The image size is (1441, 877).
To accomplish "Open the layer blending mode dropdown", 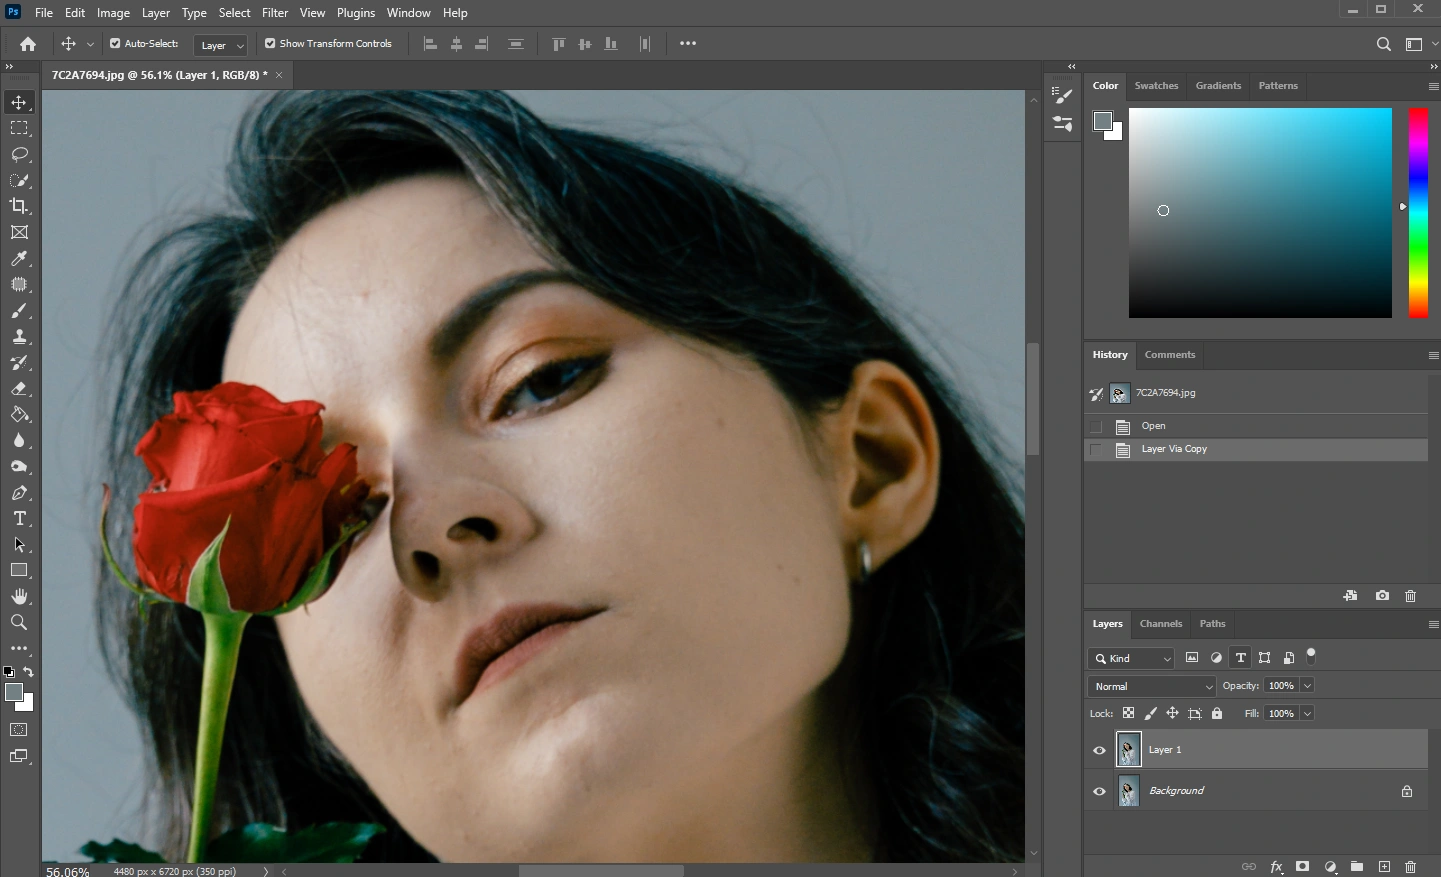I will (1151, 686).
